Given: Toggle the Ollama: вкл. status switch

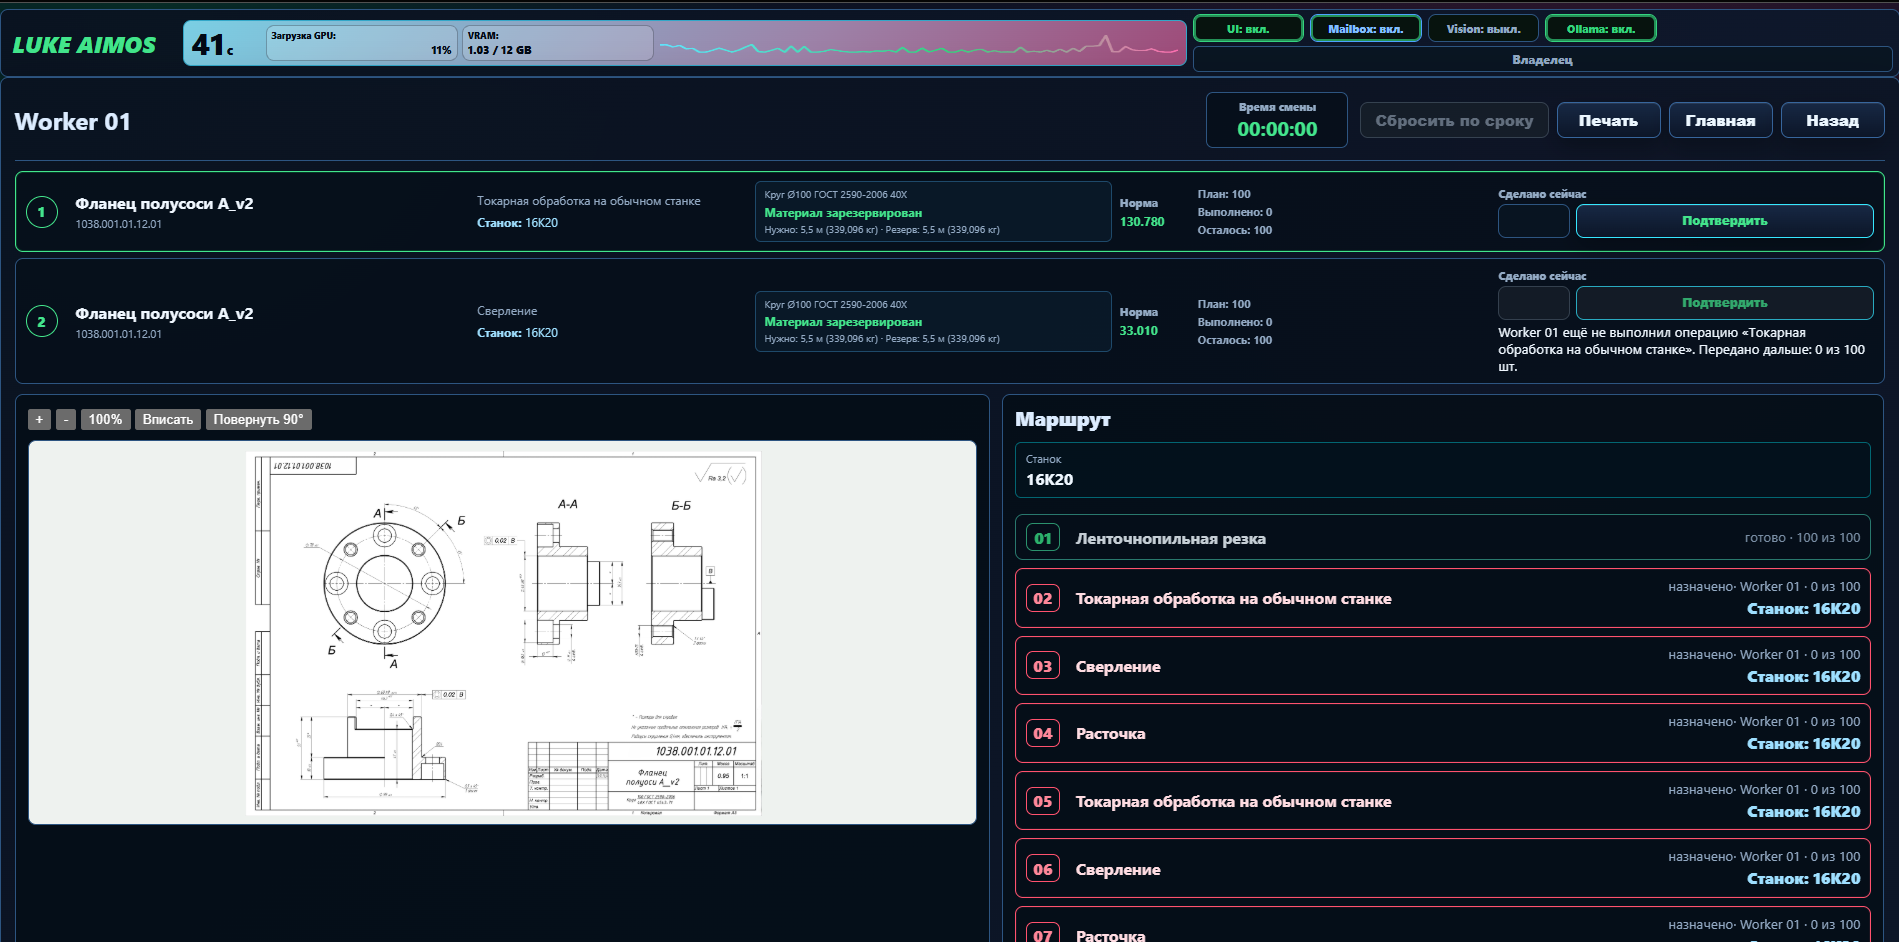Looking at the screenshot, I should click(x=1600, y=29).
